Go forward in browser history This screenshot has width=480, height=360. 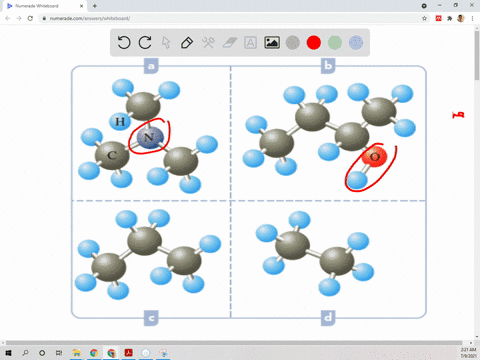point(19,18)
